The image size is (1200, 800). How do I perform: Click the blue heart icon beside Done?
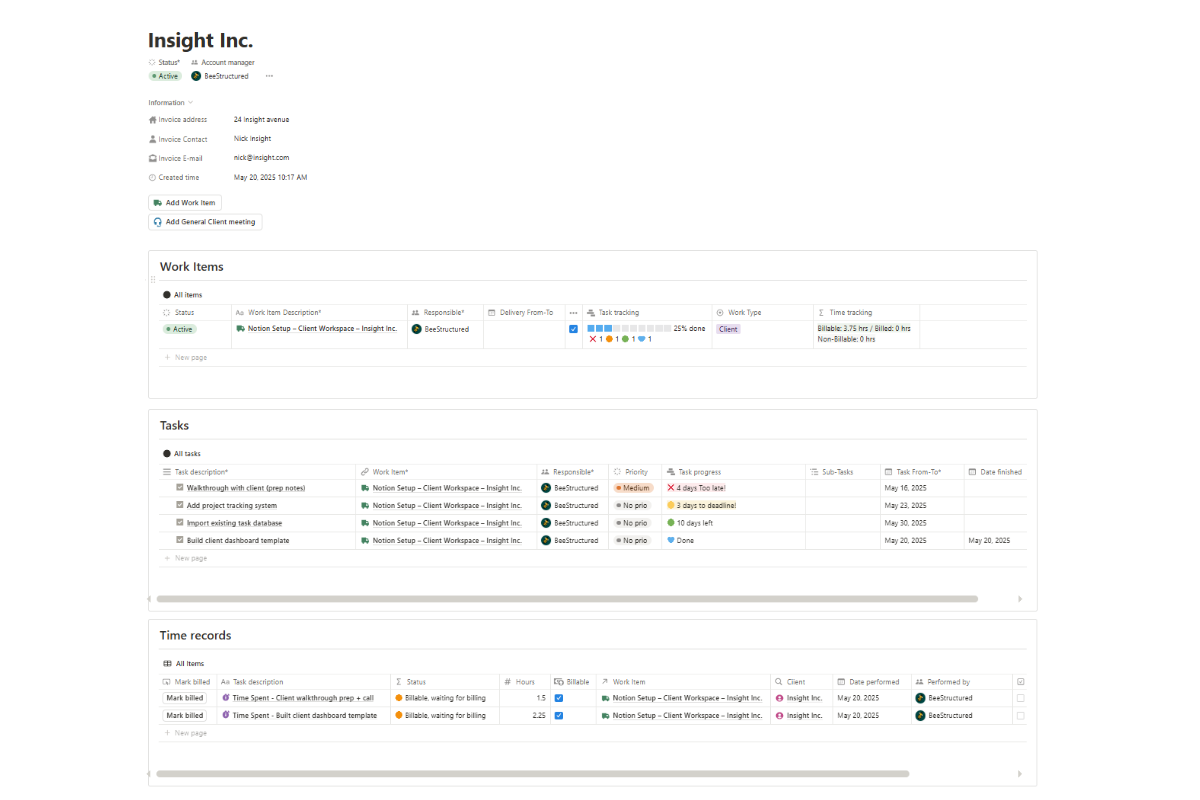click(671, 540)
